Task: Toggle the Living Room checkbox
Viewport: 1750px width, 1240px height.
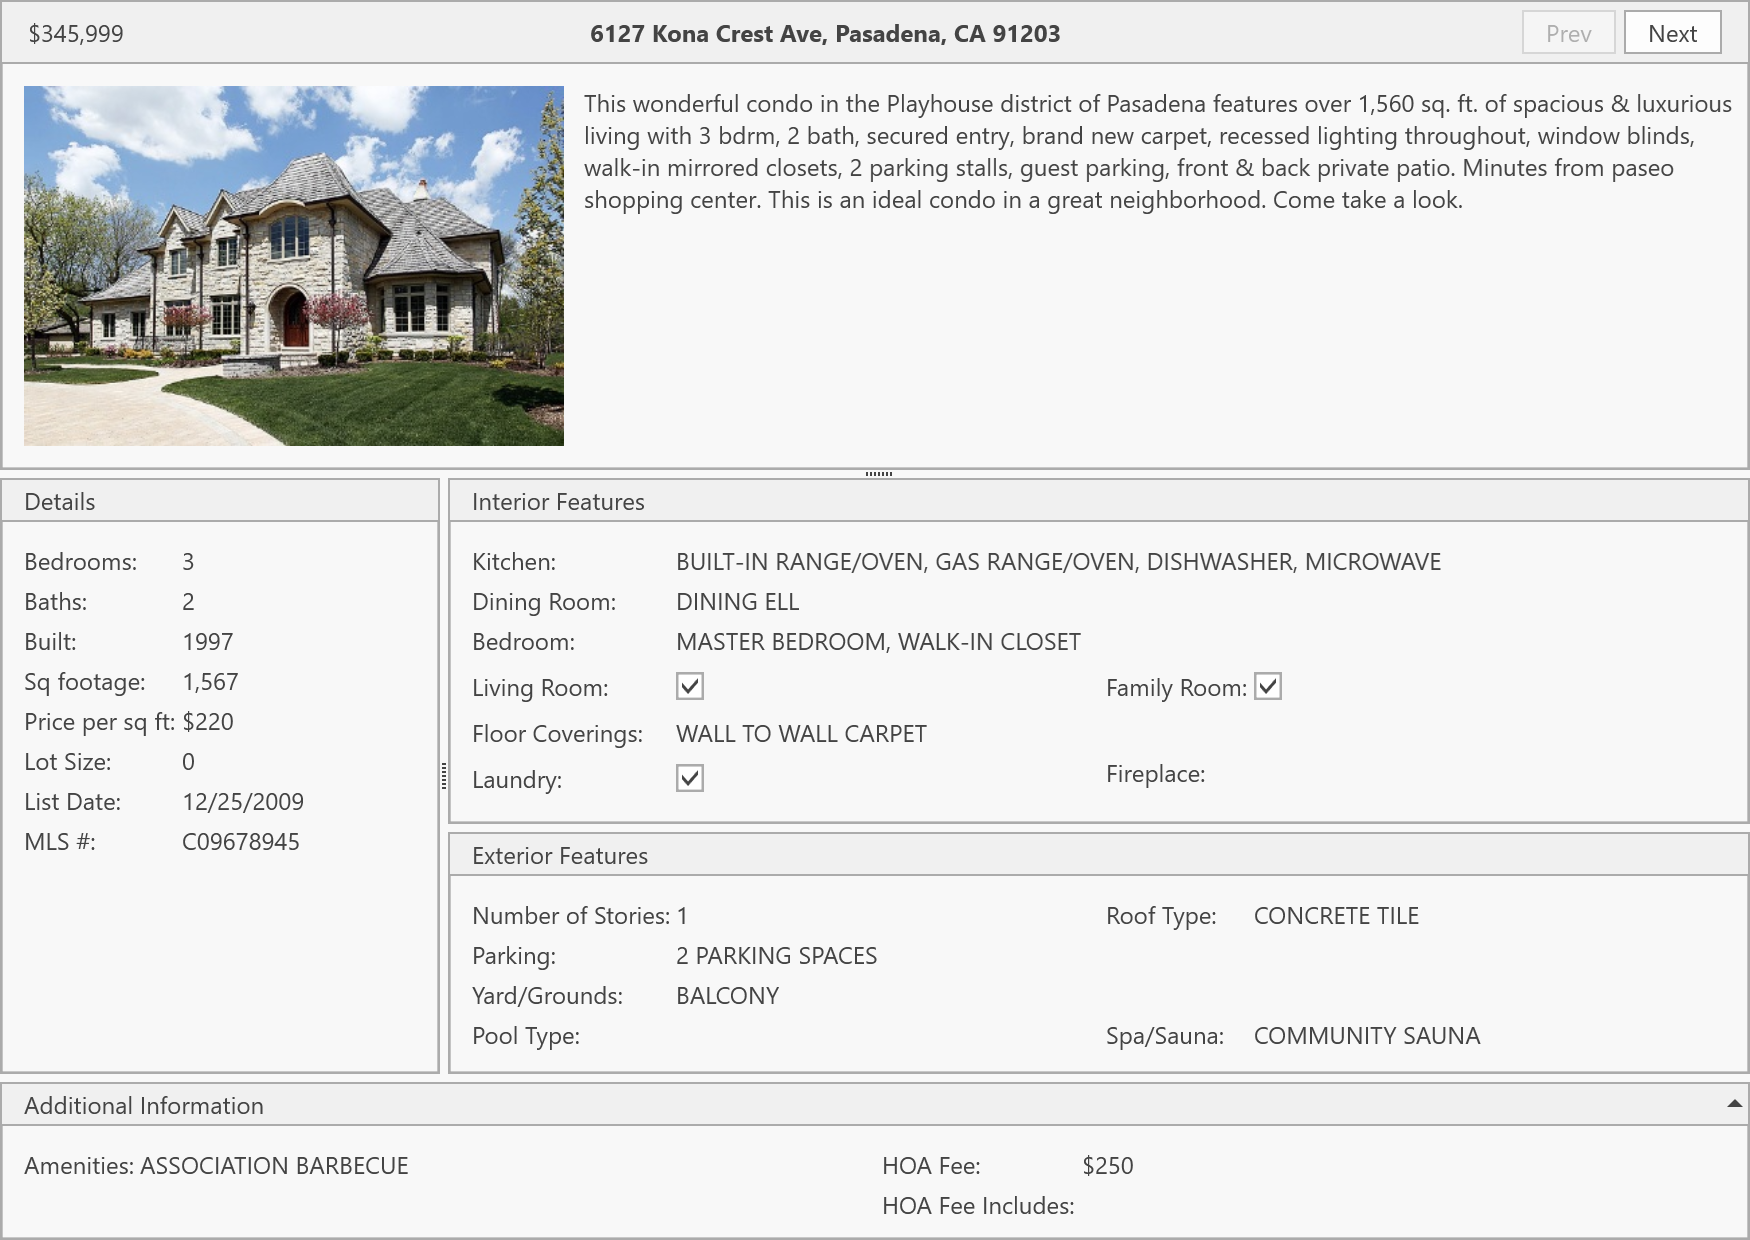Action: (x=690, y=686)
